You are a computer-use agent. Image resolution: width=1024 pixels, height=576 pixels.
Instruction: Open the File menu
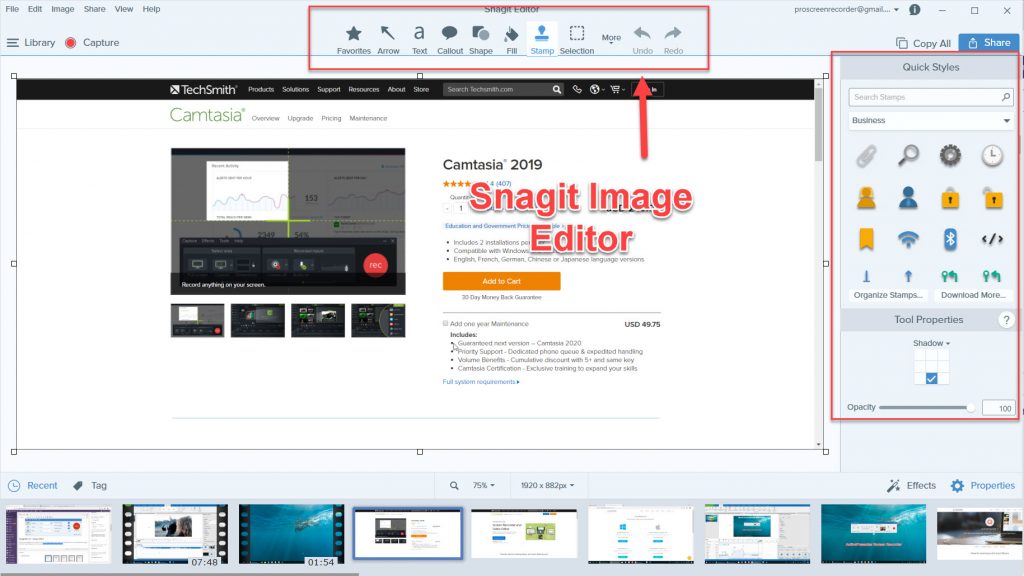click(x=12, y=9)
